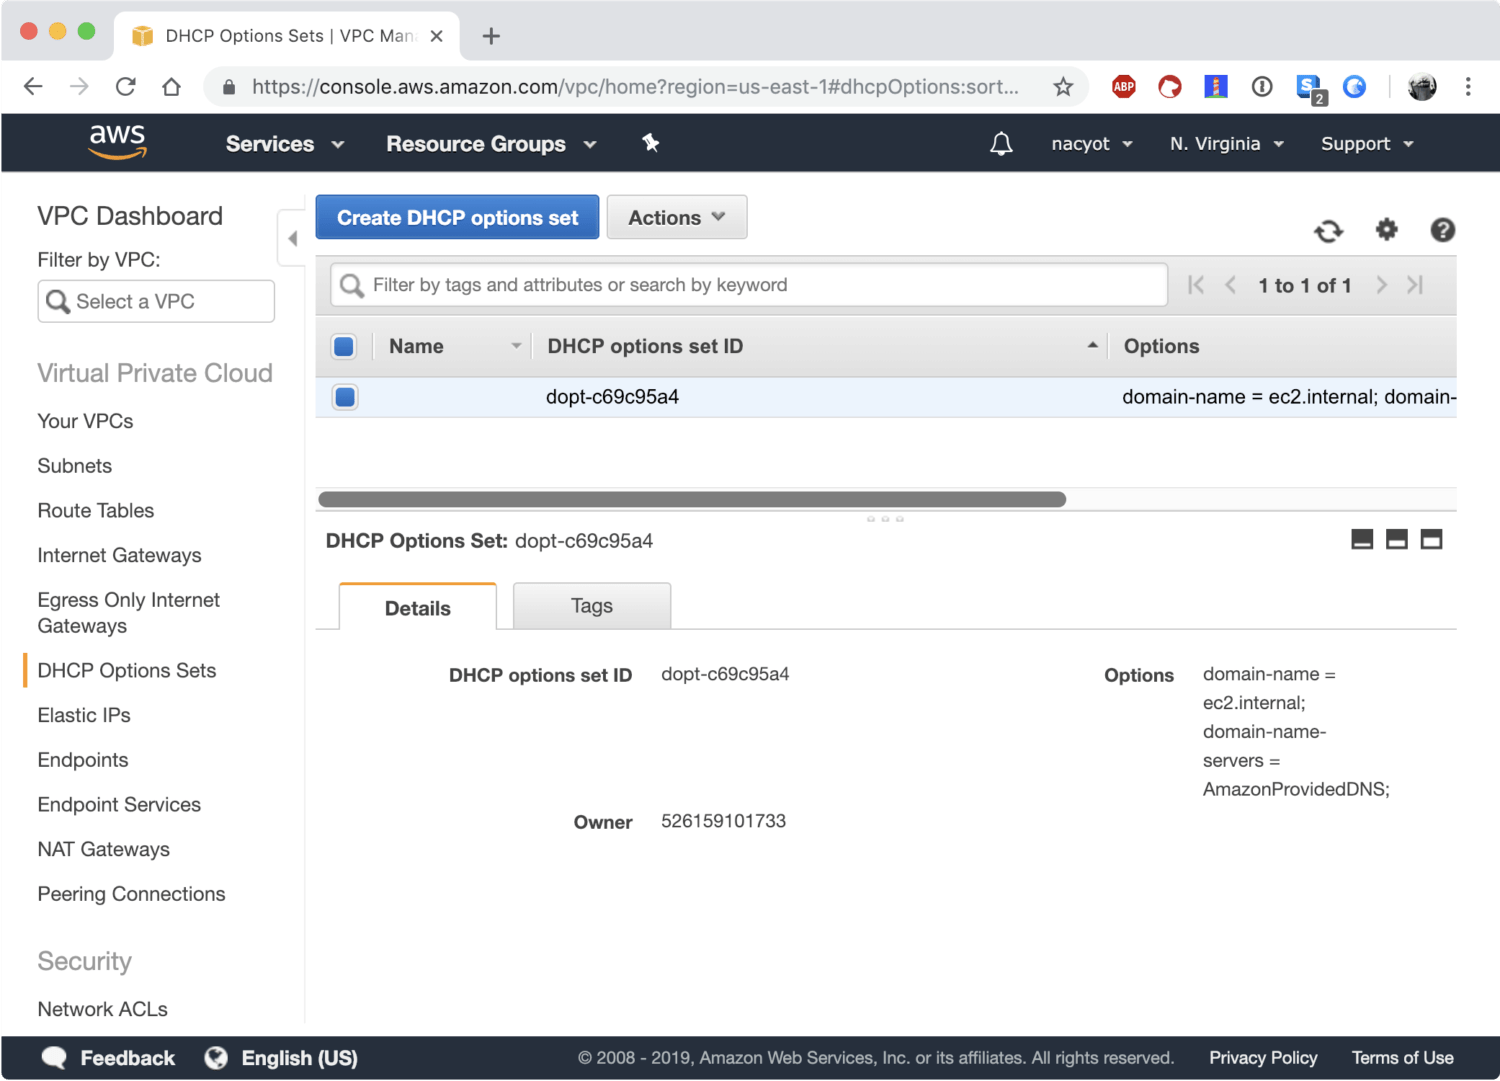Open the N. Virginia region dropdown
Image resolution: width=1500 pixels, height=1081 pixels.
1227,144
